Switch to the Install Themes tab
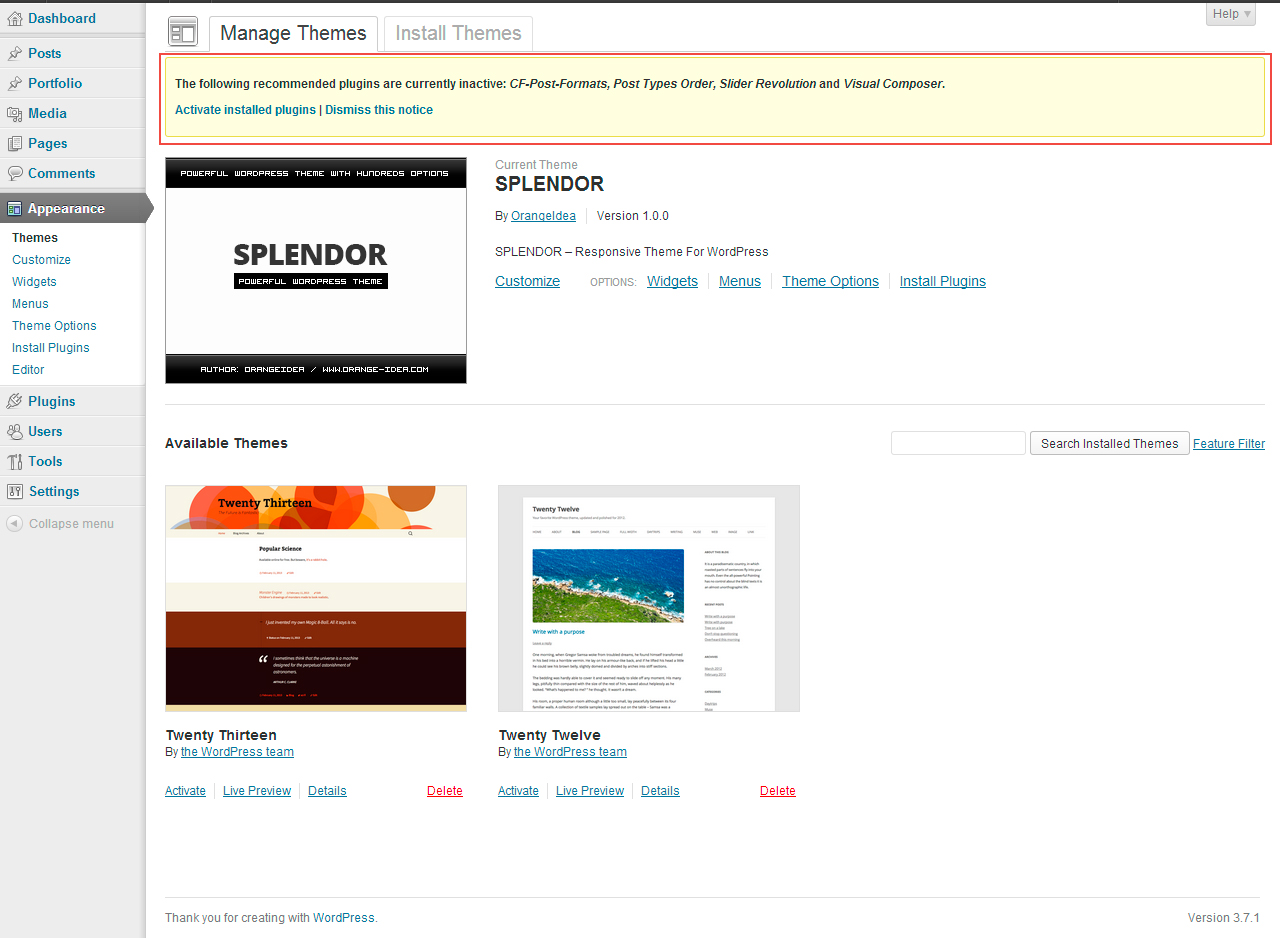Viewport: 1280px width, 938px height. [458, 33]
